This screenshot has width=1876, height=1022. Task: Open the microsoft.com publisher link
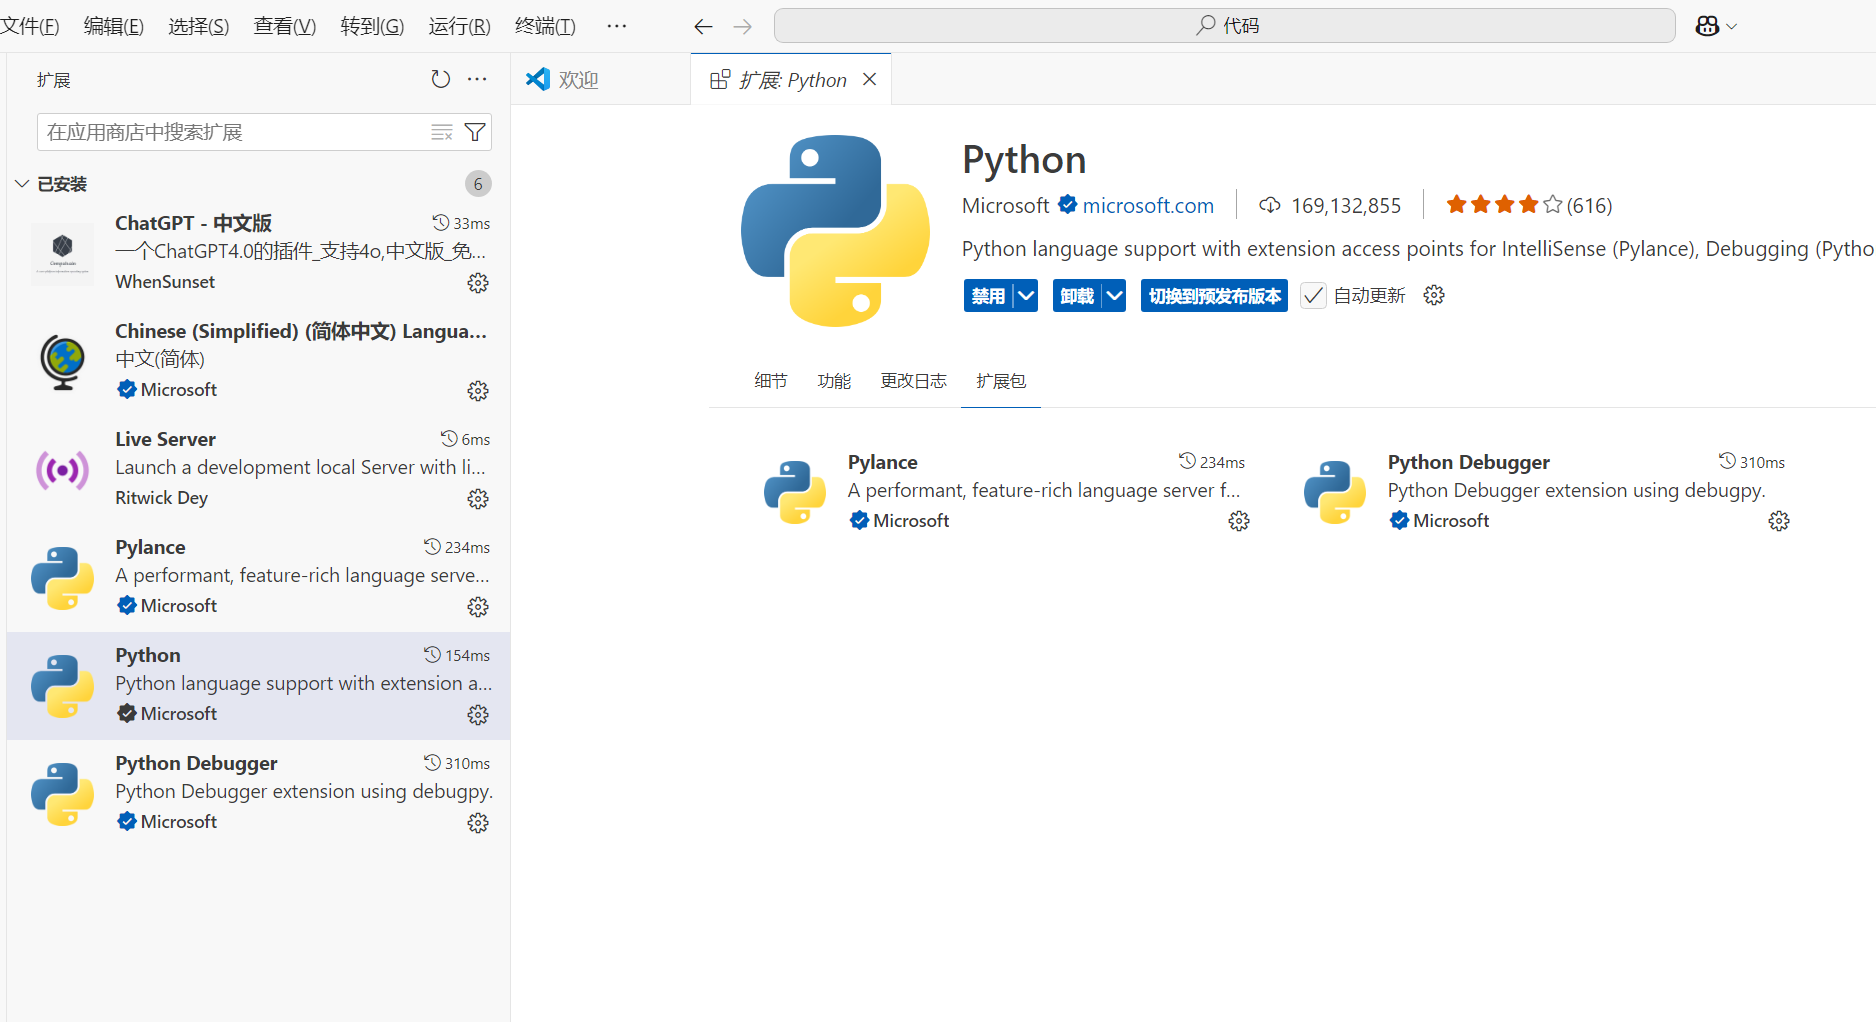coord(1148,205)
